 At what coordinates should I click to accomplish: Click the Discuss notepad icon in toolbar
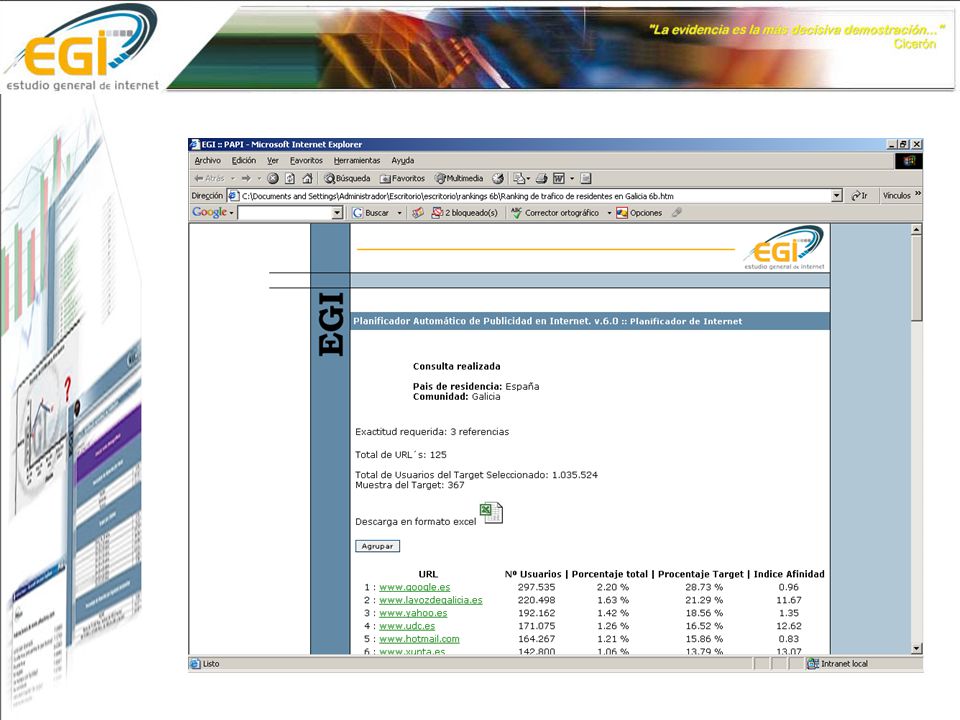(586, 178)
